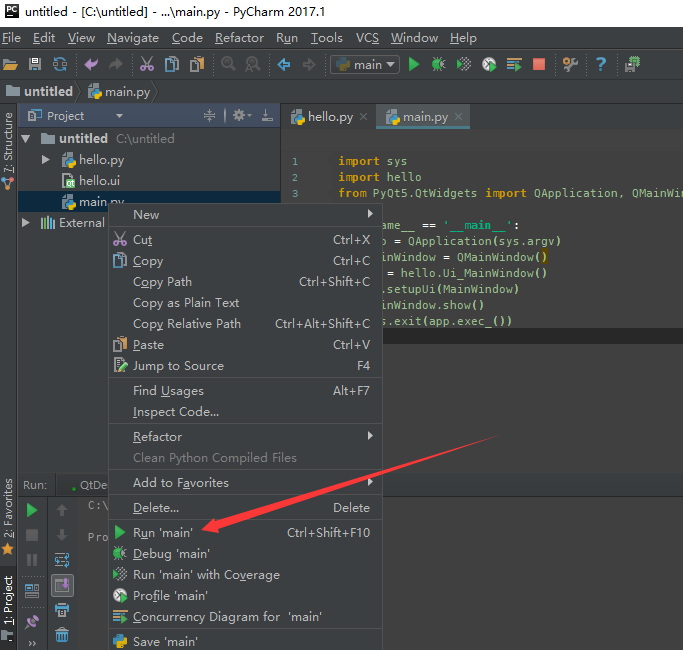Click the green Run toolbar button
683x650 pixels.
point(414,65)
